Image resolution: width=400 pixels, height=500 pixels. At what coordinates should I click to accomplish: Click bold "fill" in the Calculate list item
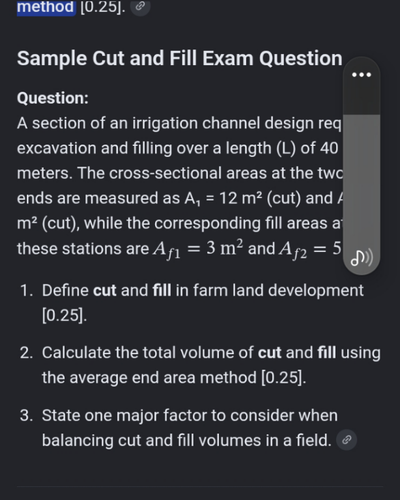pyautogui.click(x=327, y=352)
